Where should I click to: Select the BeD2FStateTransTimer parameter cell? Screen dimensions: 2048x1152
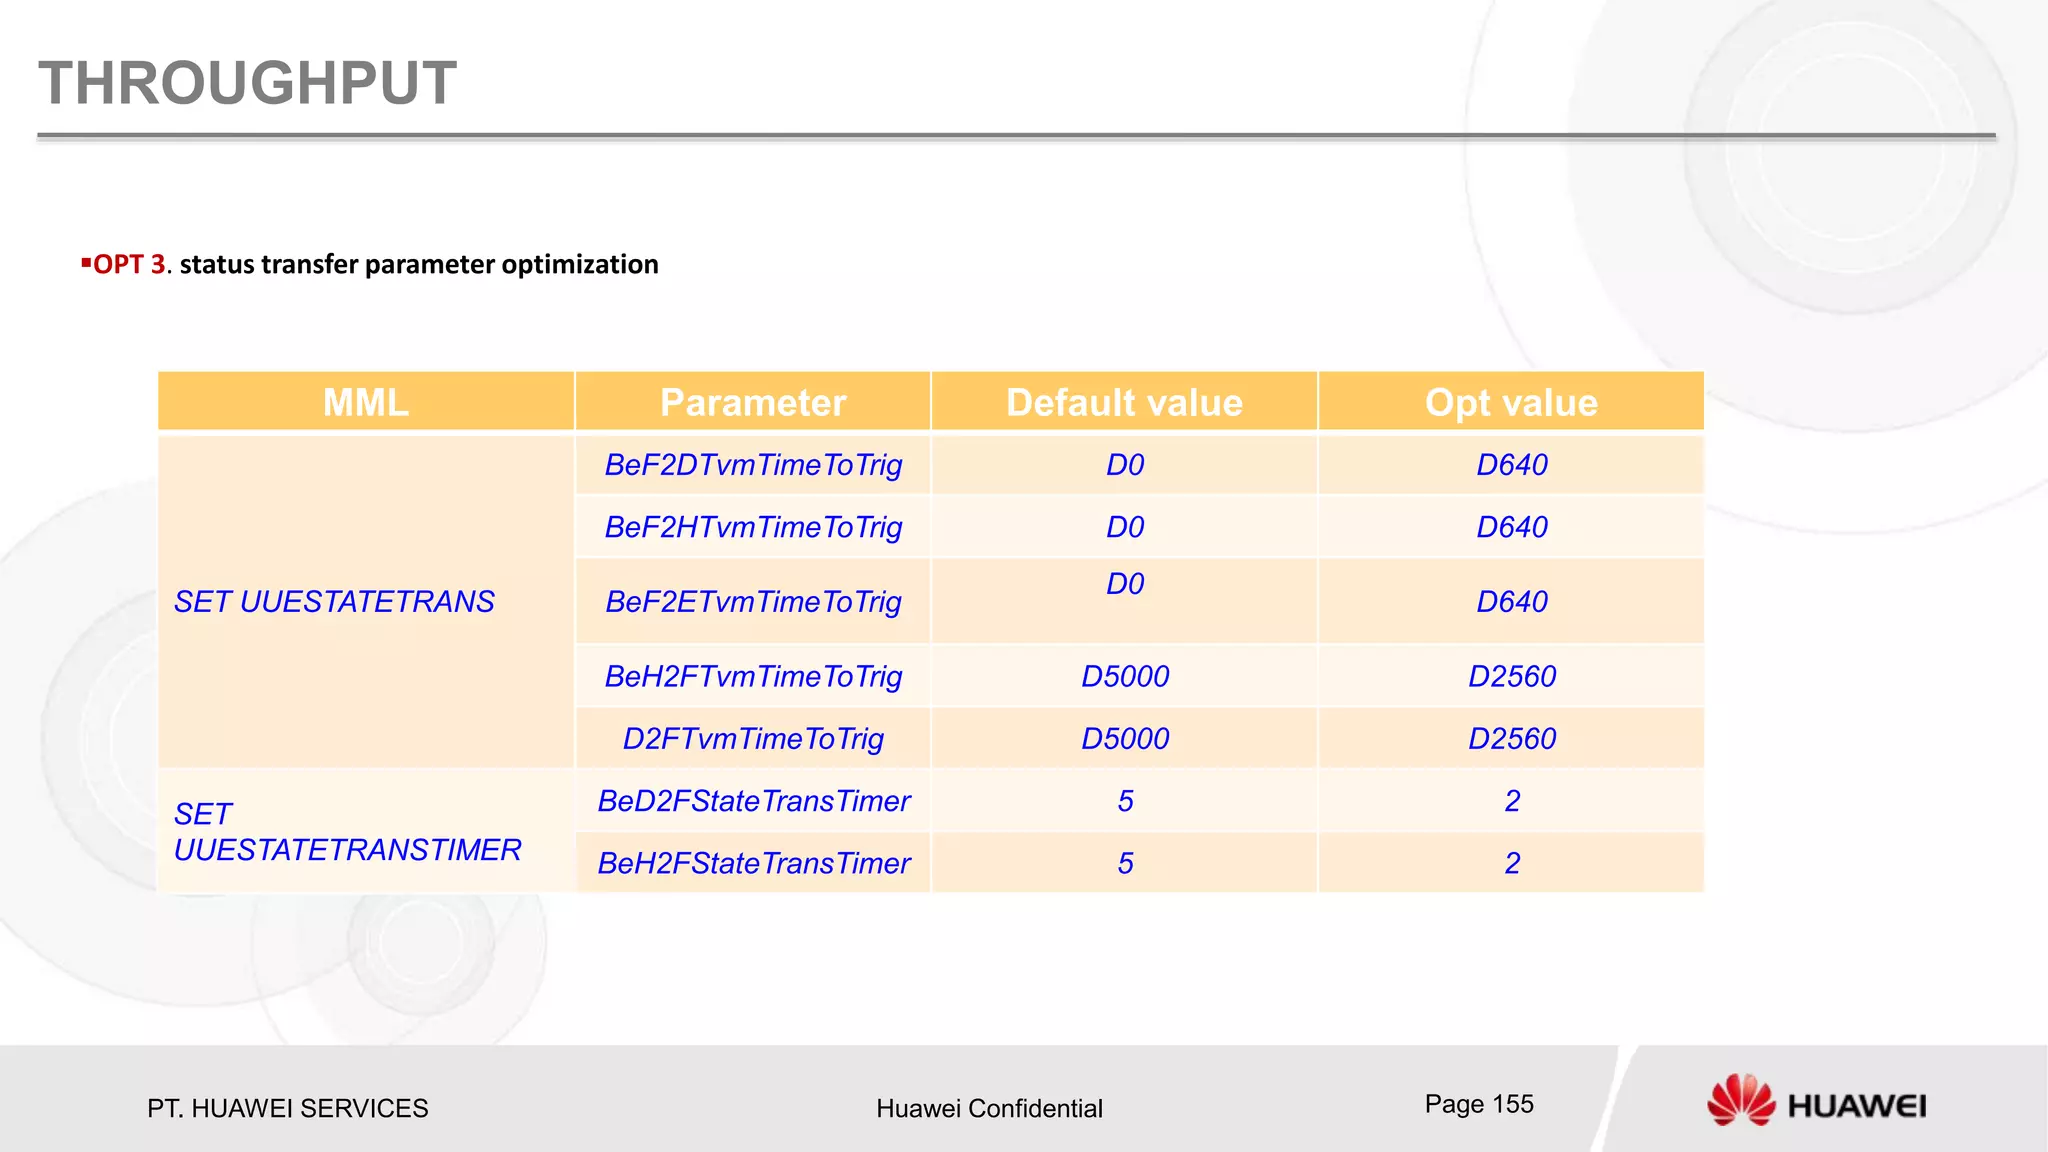(x=753, y=800)
